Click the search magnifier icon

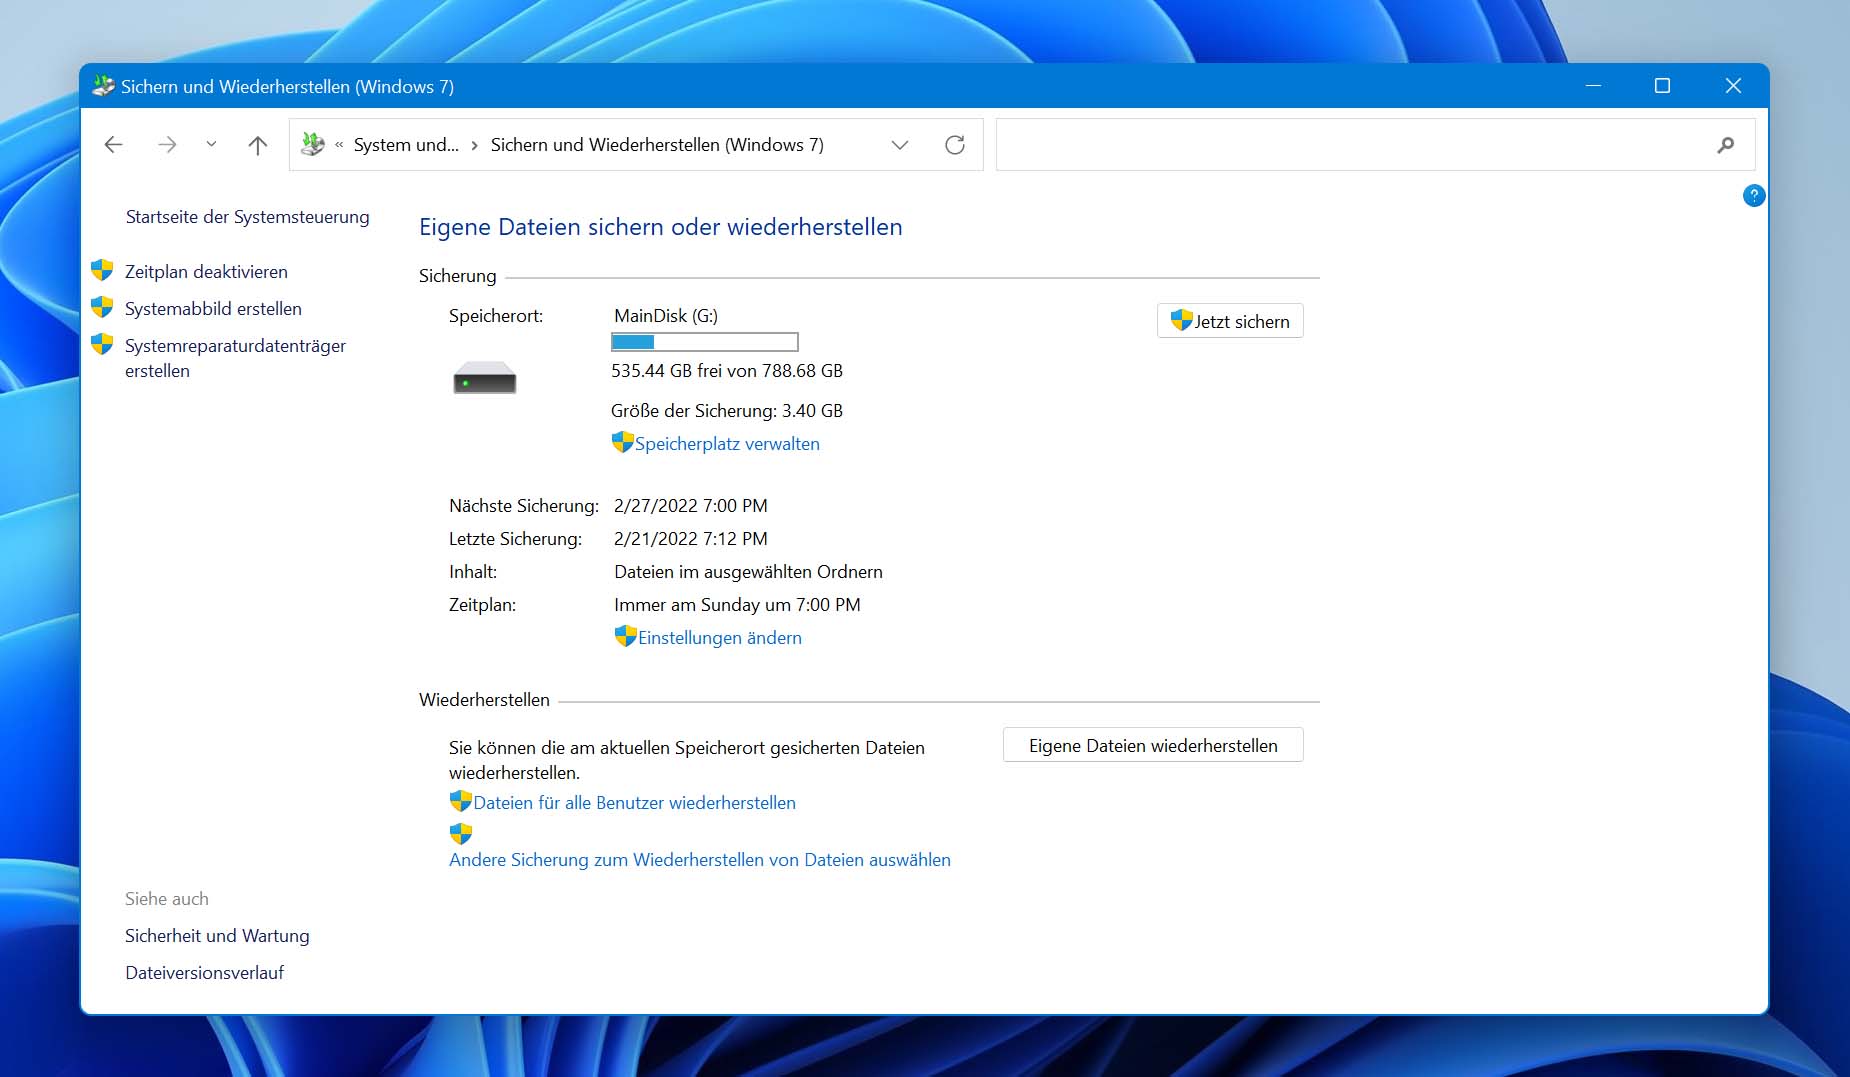(x=1725, y=145)
